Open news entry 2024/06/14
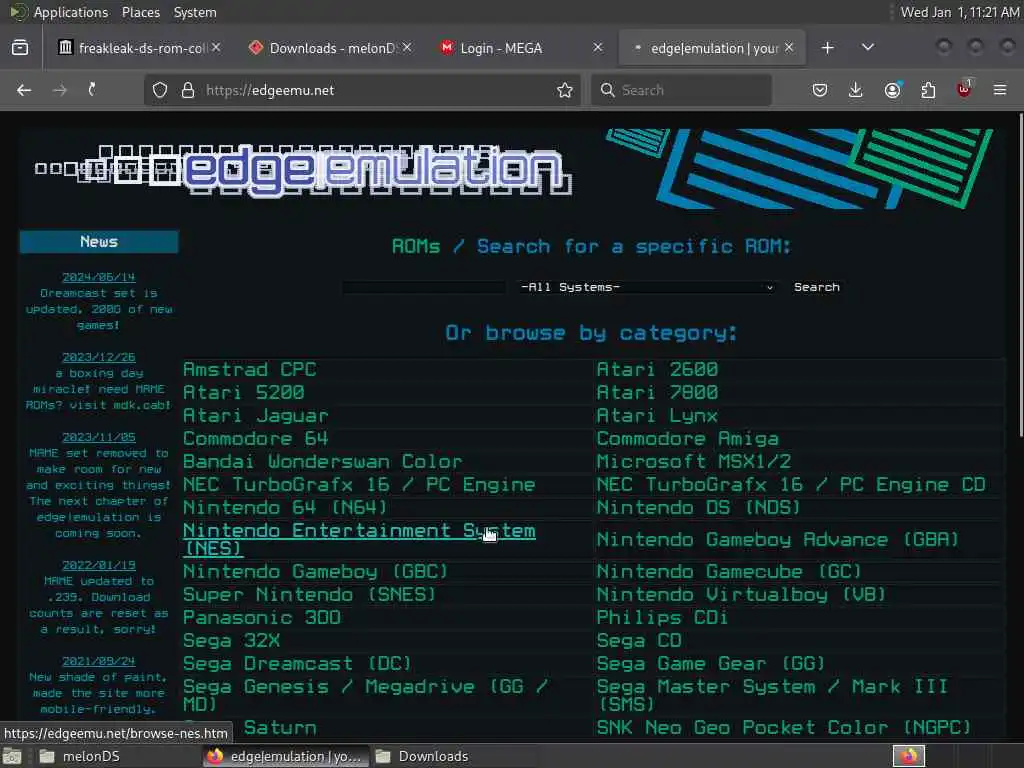 click(x=99, y=277)
